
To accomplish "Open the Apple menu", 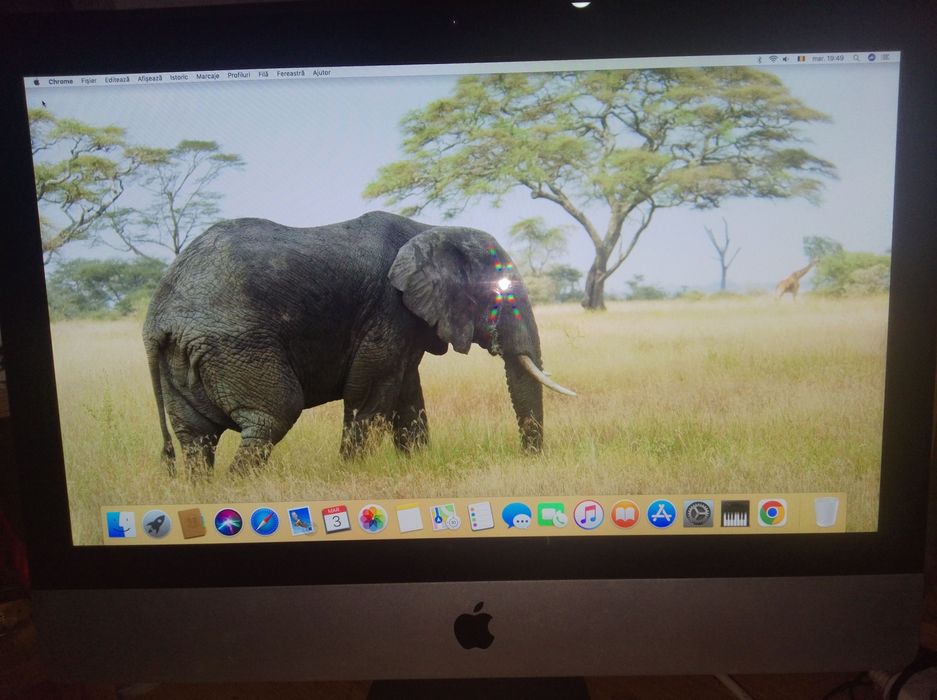I will [x=36, y=82].
